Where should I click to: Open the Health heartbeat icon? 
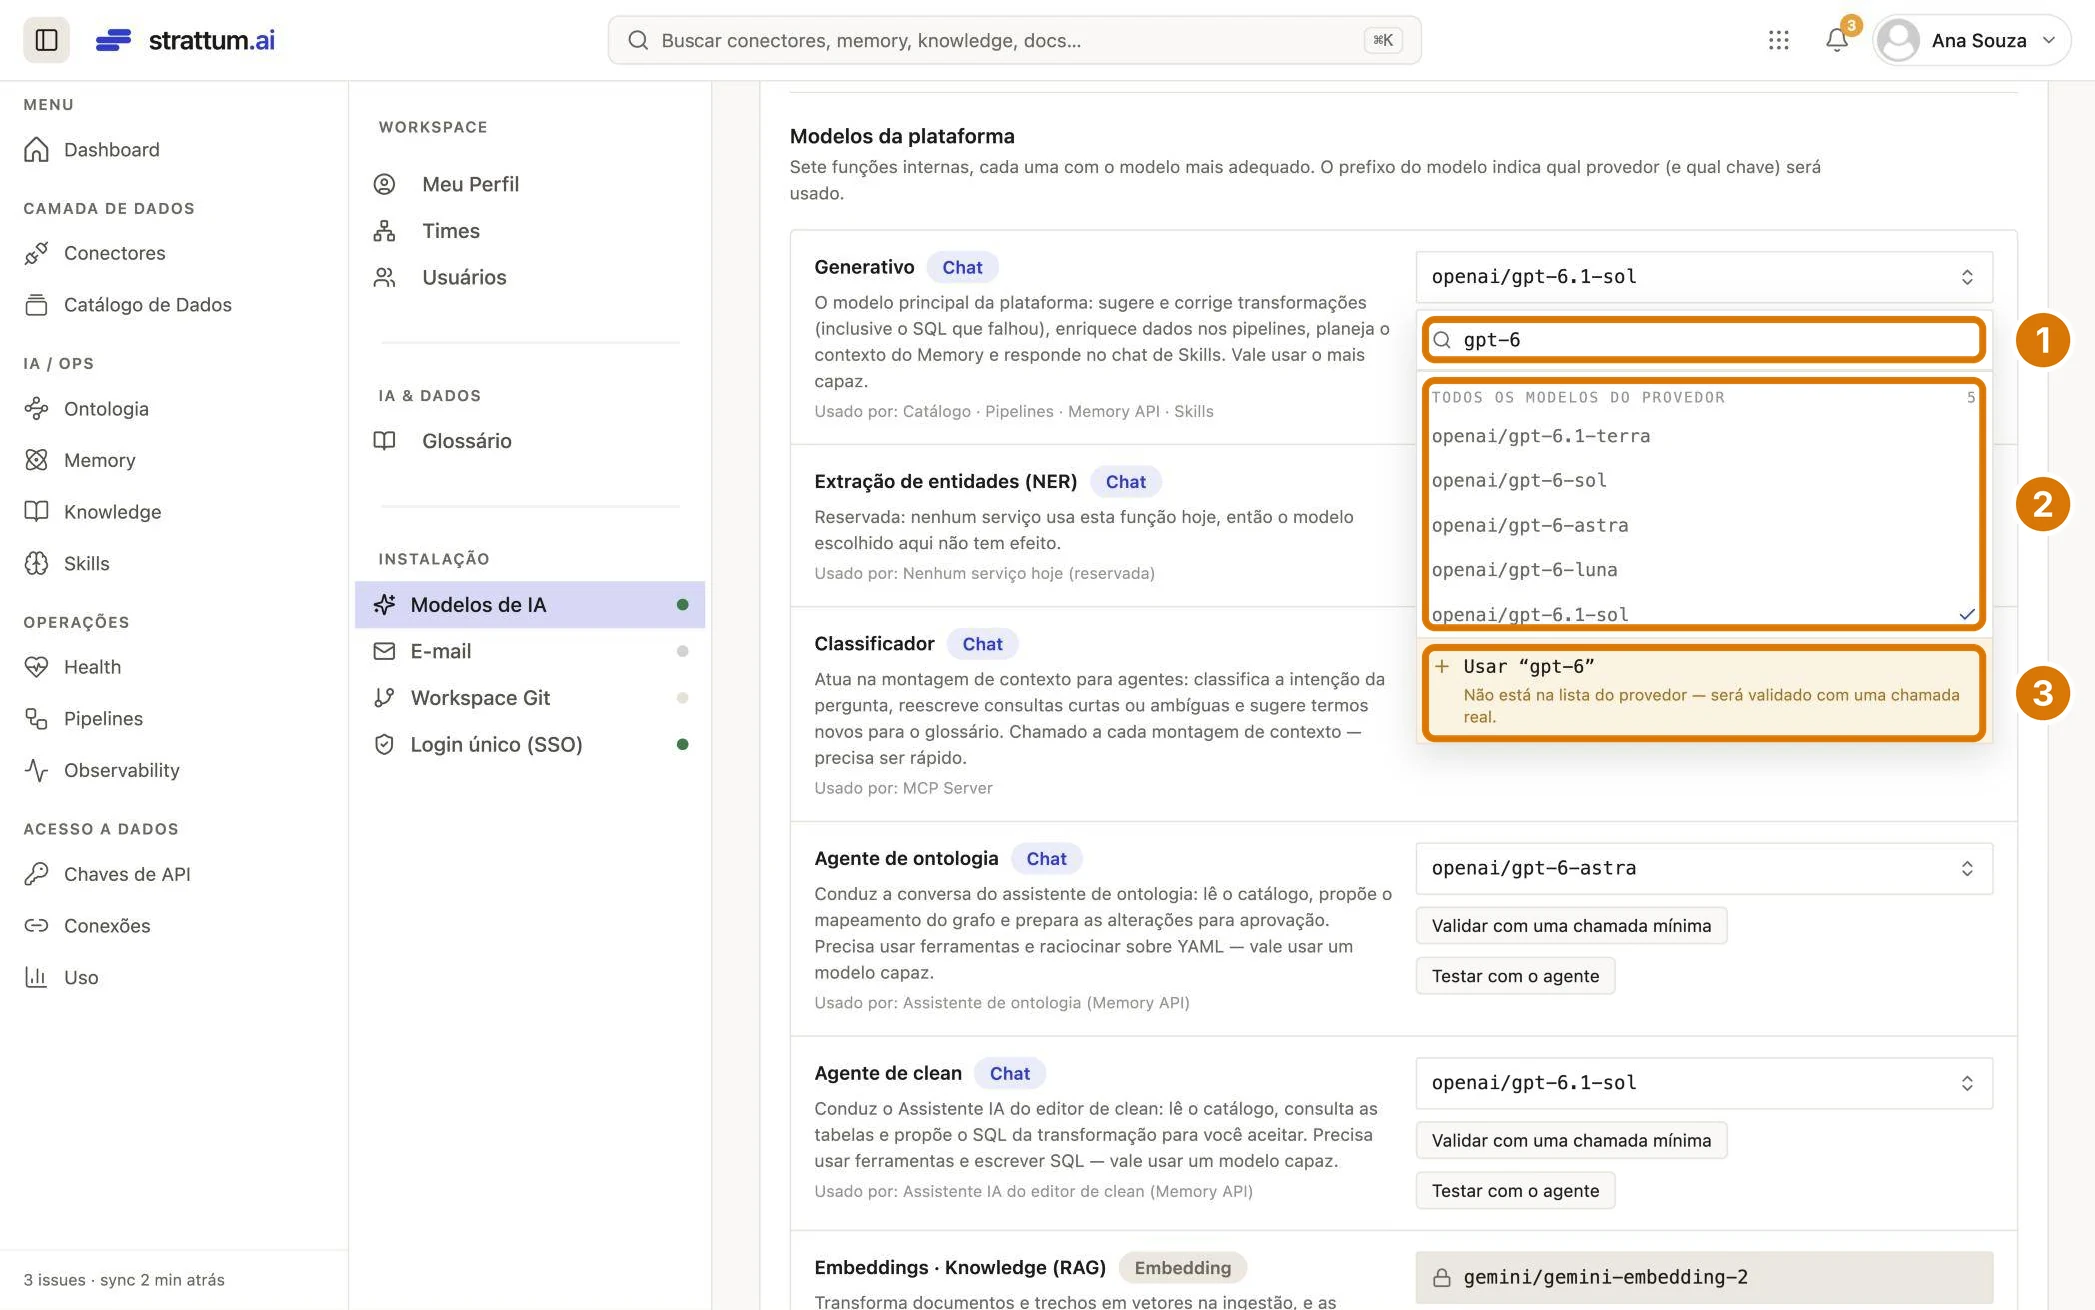click(36, 667)
